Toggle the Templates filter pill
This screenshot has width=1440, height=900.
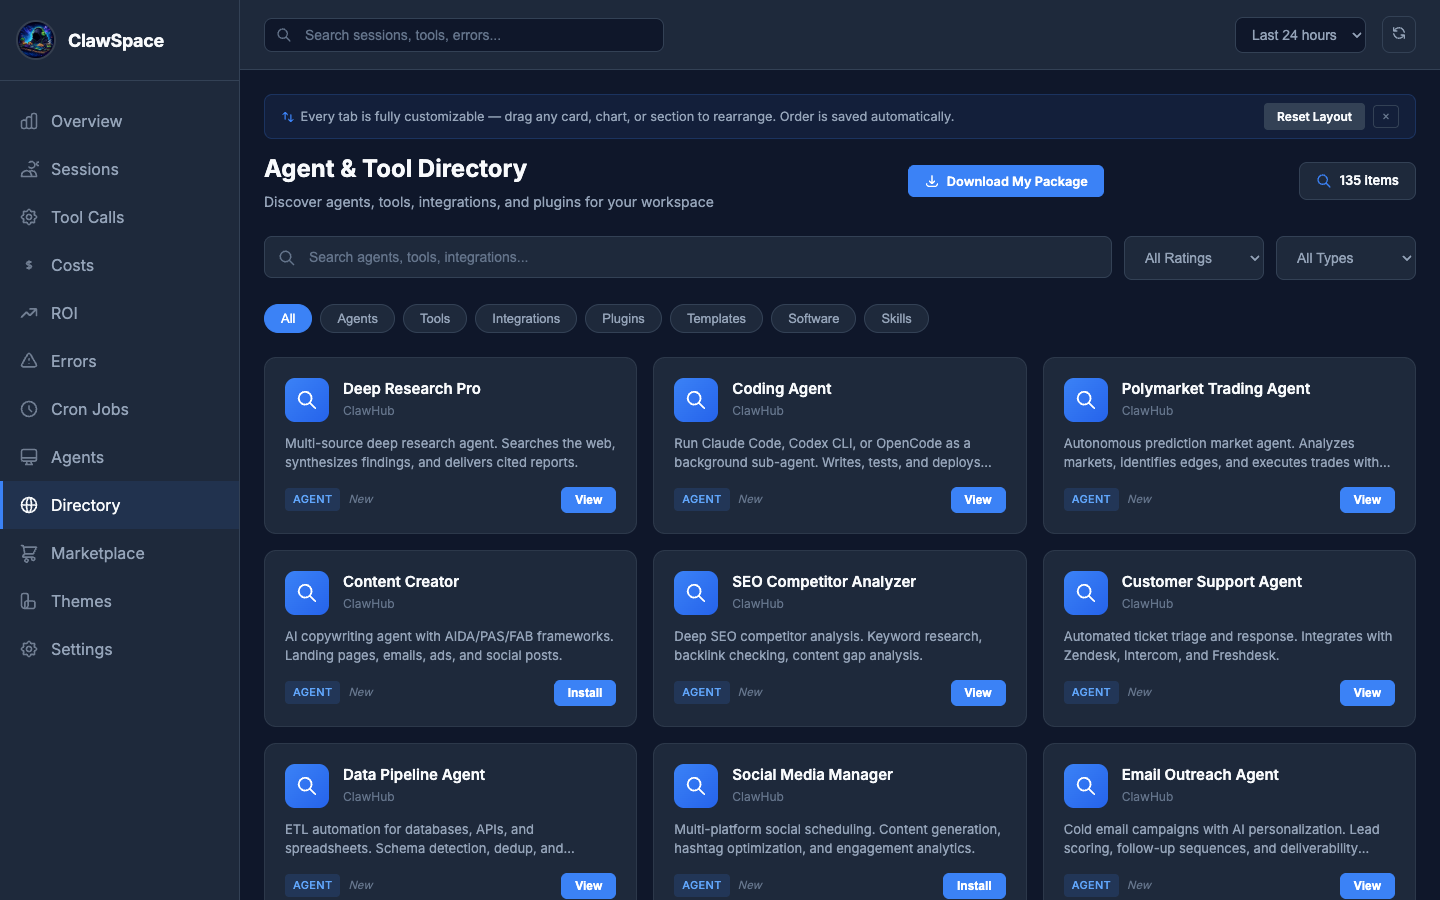coord(716,318)
